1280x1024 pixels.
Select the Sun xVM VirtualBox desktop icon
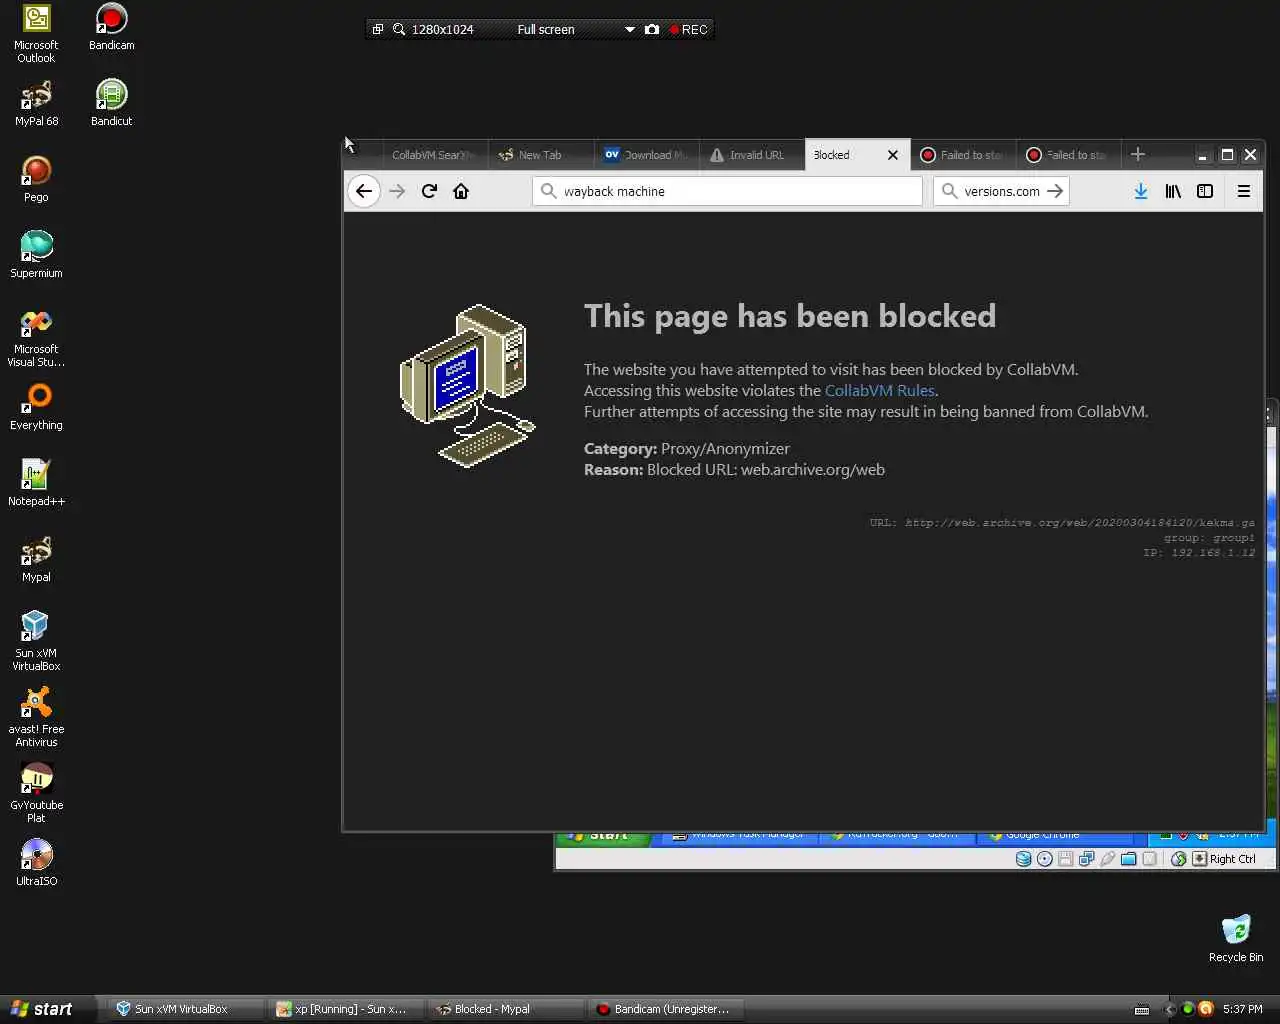click(x=36, y=641)
